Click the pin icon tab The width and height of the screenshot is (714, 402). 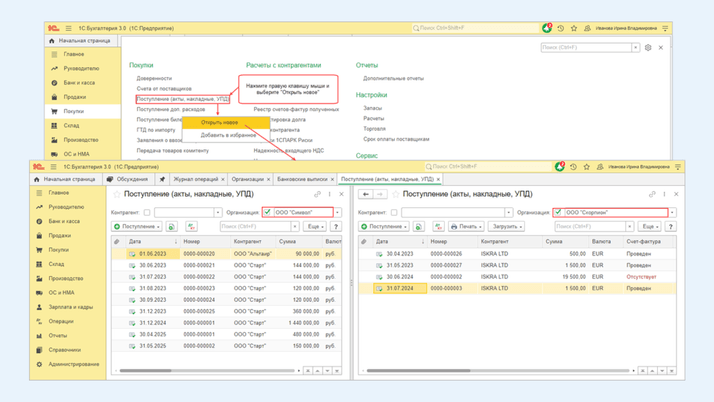[x=162, y=179]
